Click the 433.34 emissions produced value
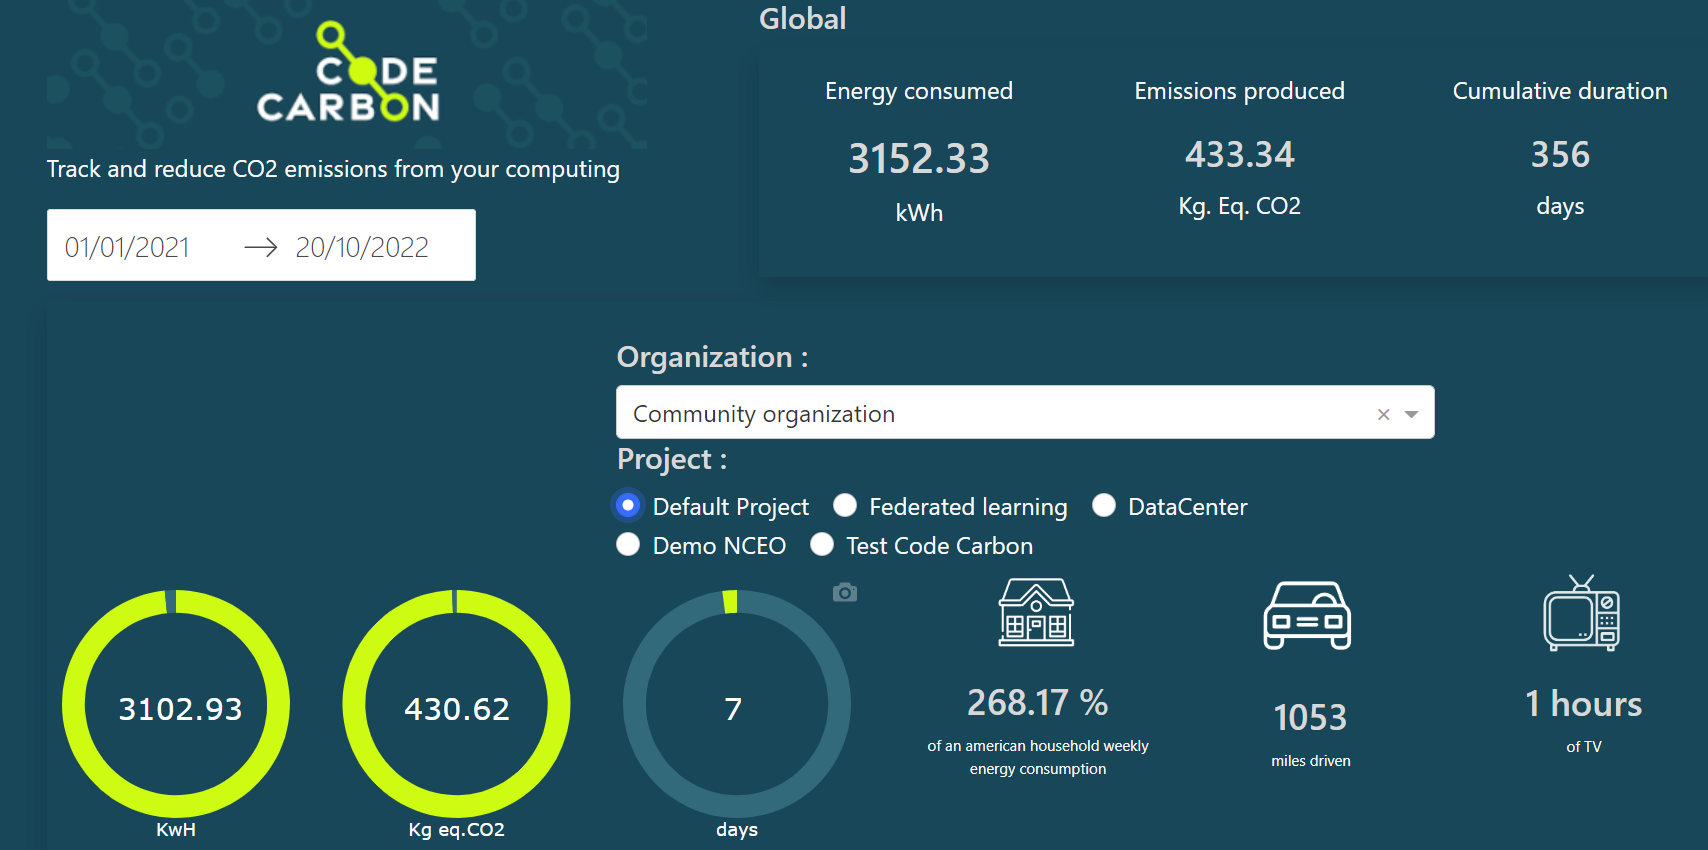Viewport: 1708px width, 850px height. pos(1239,155)
